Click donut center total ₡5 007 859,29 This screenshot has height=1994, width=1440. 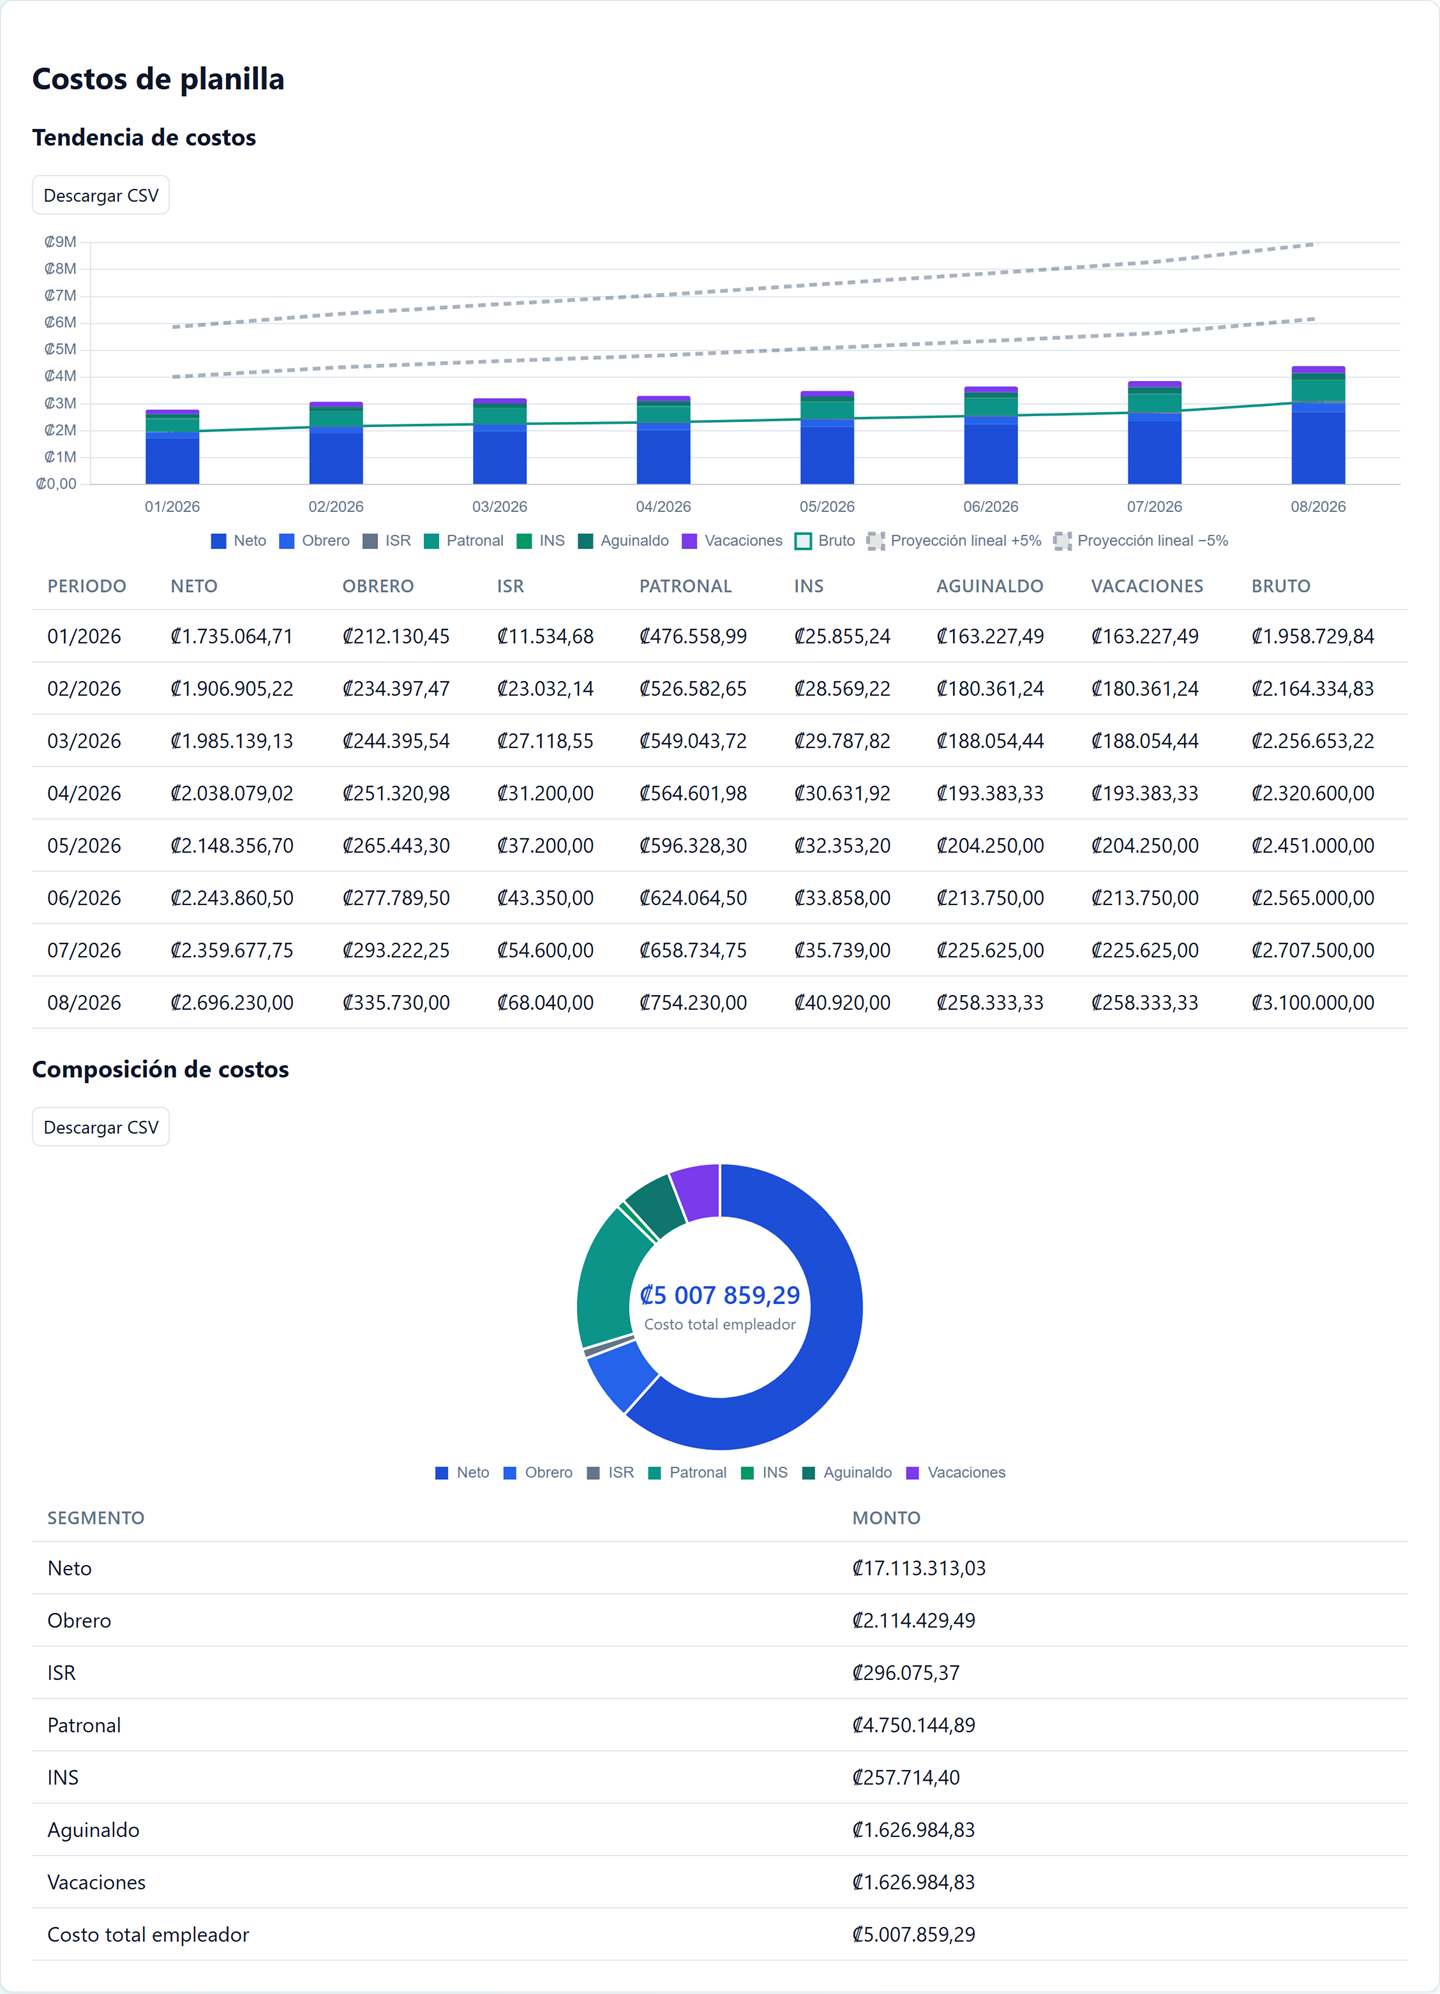pos(720,1295)
